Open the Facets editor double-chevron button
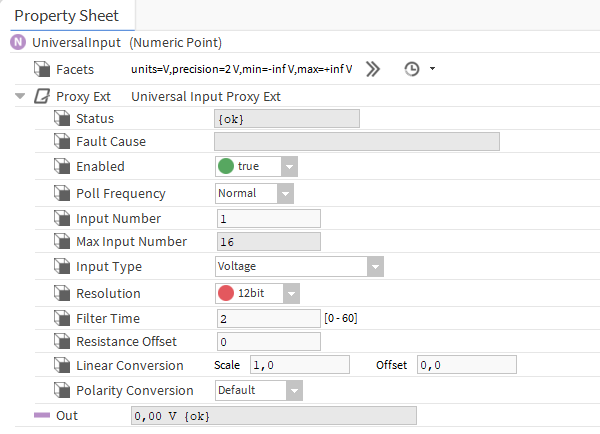This screenshot has height=434, width=600. pyautogui.click(x=373, y=69)
